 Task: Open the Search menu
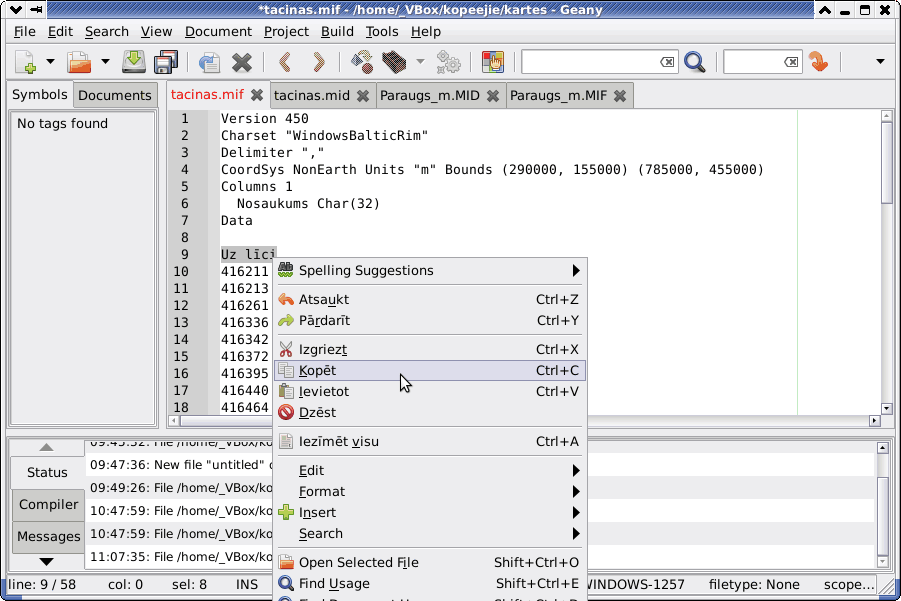107,32
